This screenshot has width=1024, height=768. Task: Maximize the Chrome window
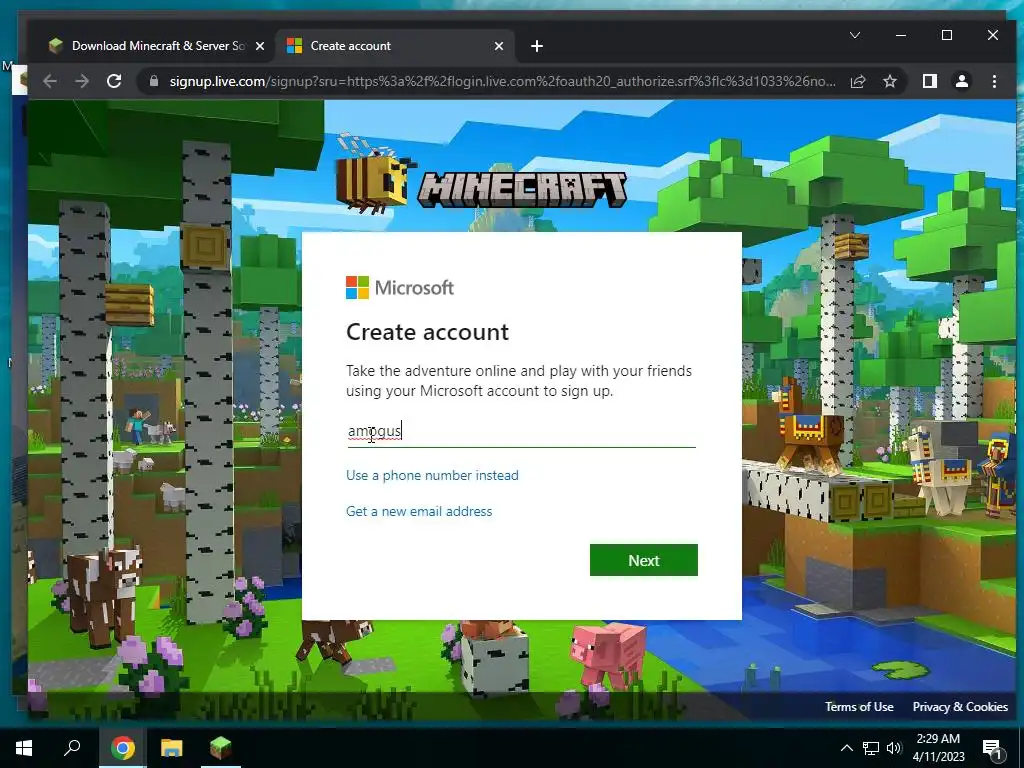(x=947, y=35)
